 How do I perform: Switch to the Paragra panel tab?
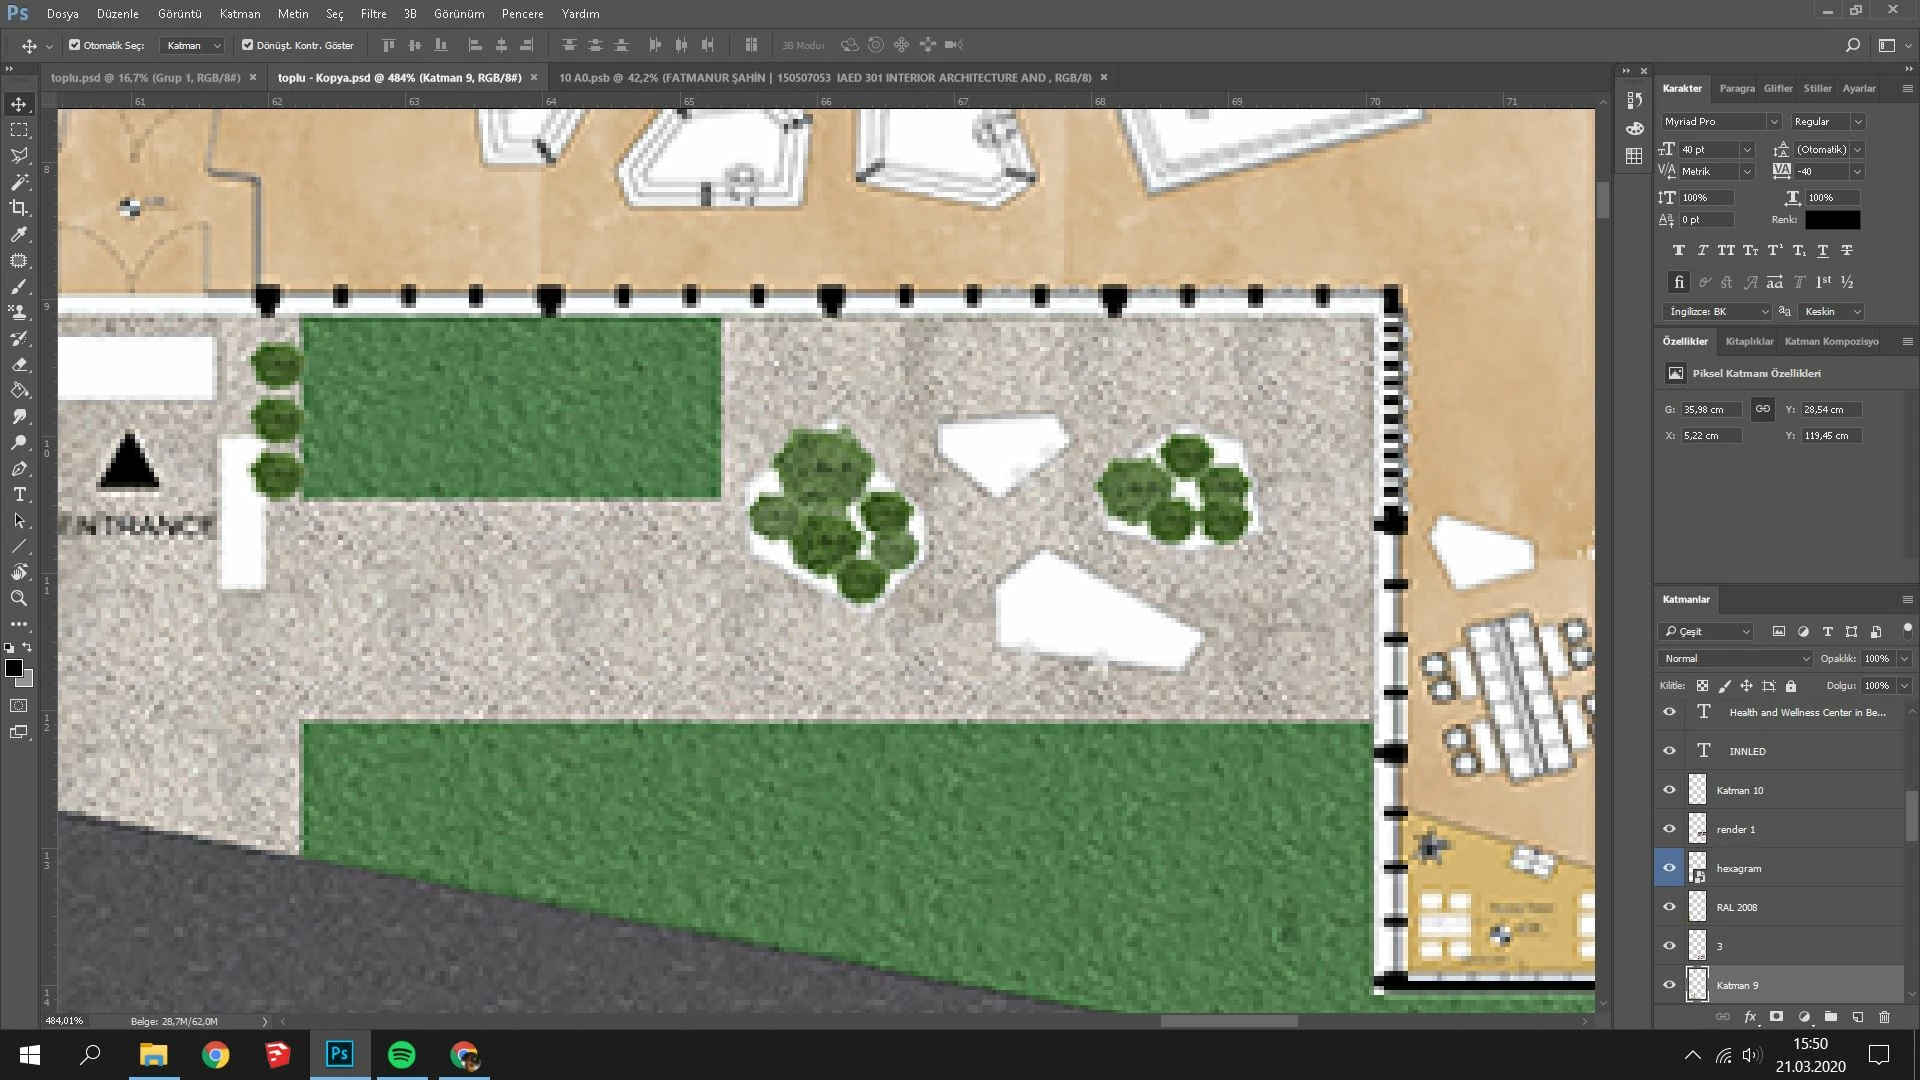click(1736, 88)
